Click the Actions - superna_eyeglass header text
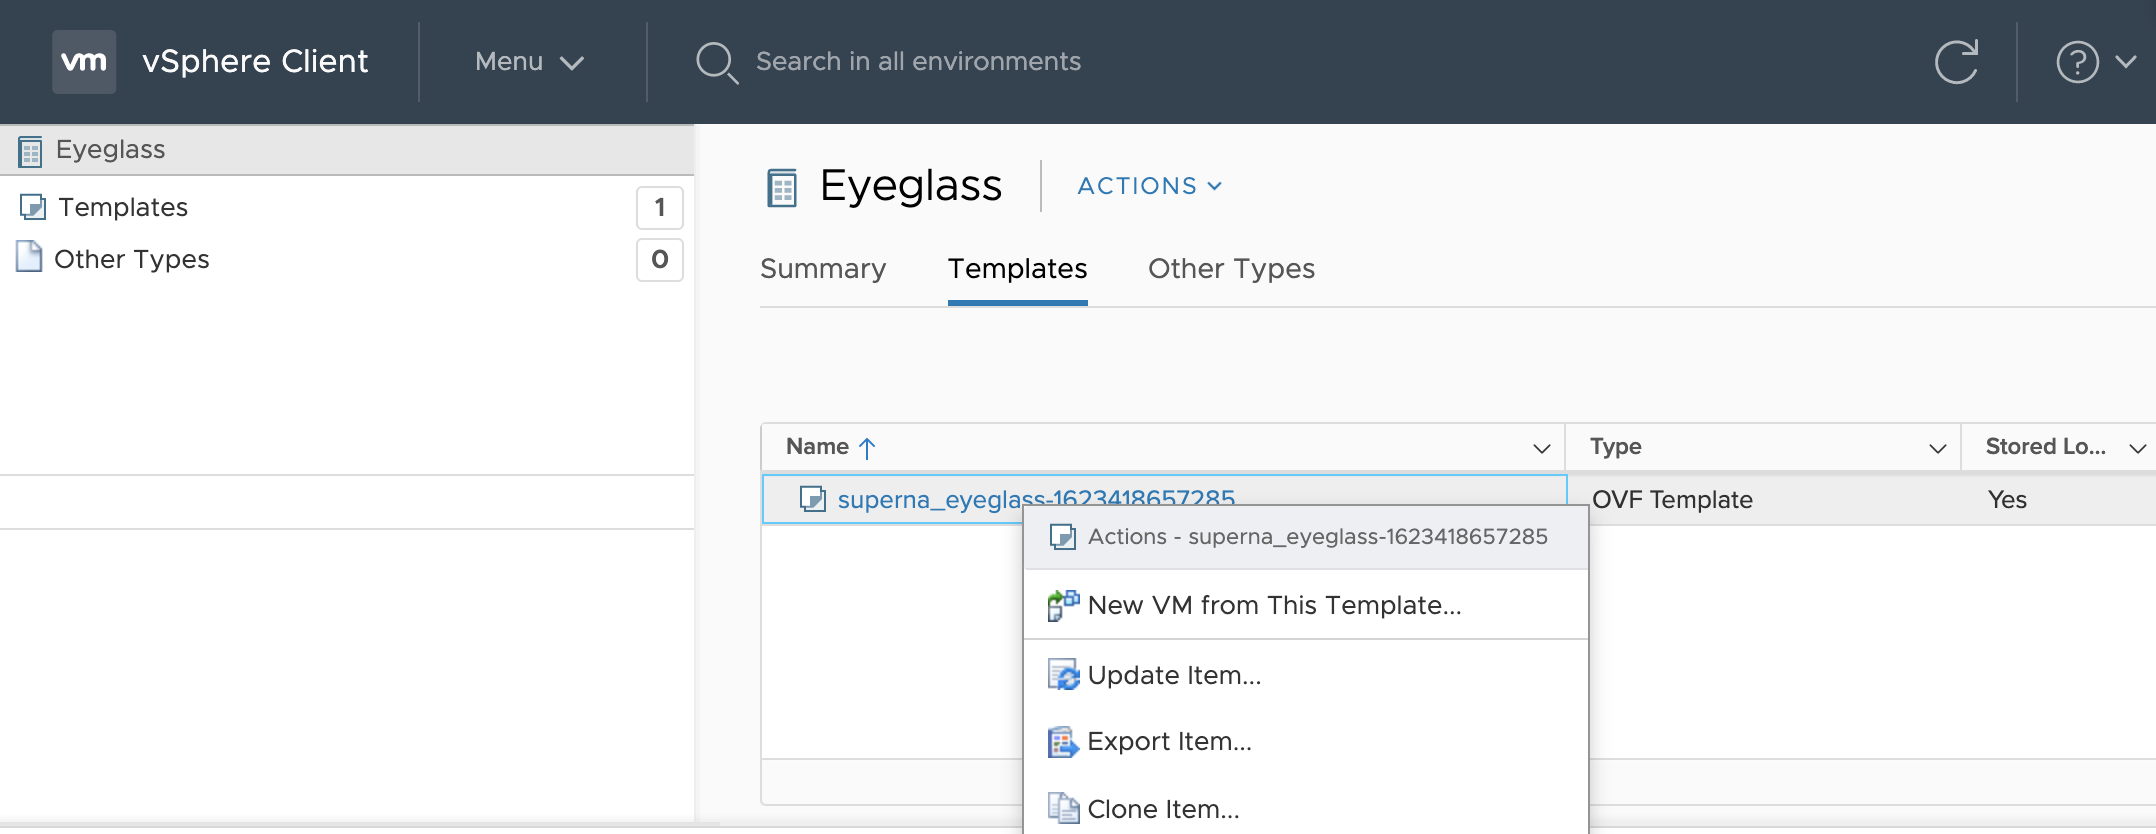Image resolution: width=2156 pixels, height=834 pixels. tap(1317, 537)
